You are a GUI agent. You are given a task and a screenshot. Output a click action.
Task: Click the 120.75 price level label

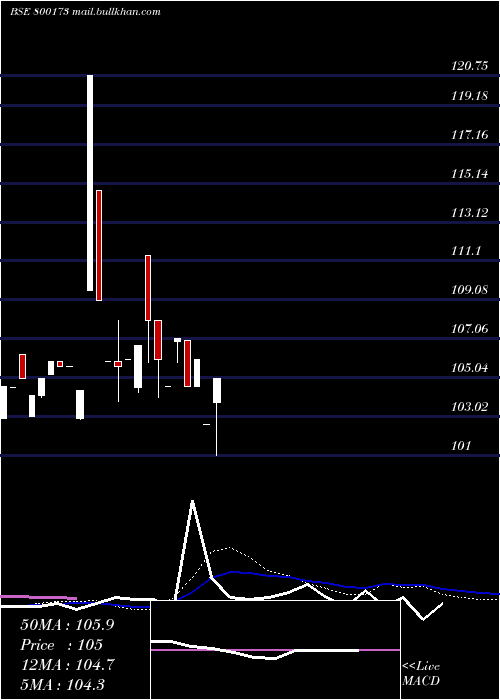click(469, 66)
